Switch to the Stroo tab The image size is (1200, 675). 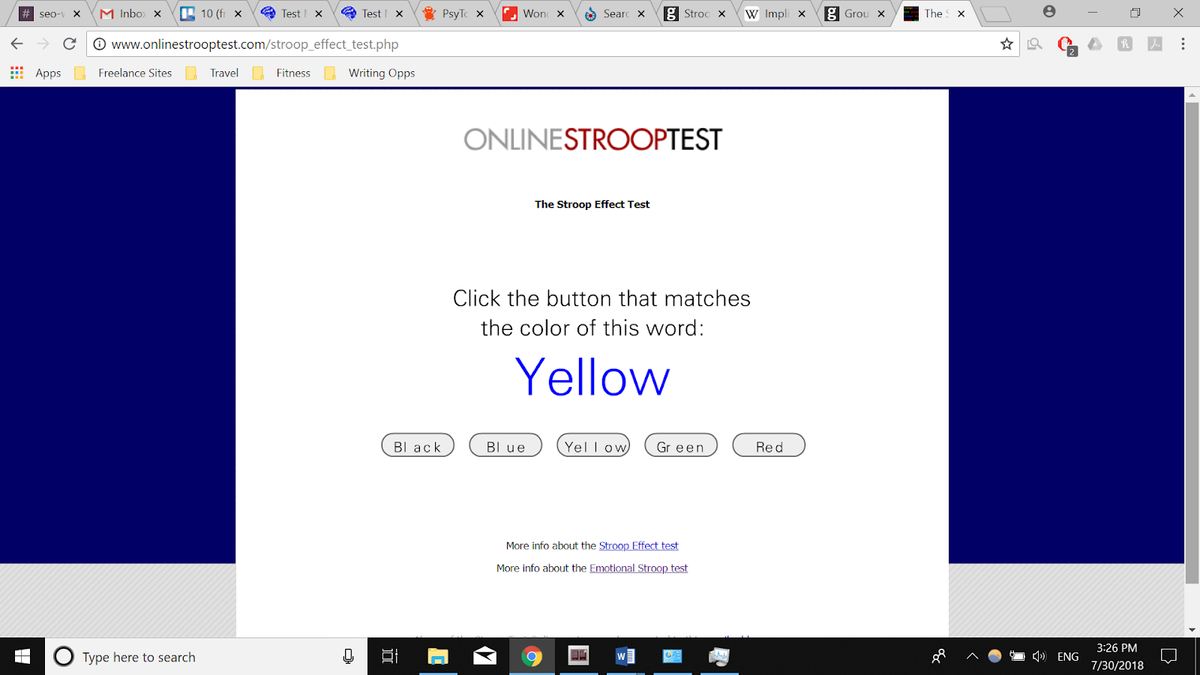(x=695, y=14)
